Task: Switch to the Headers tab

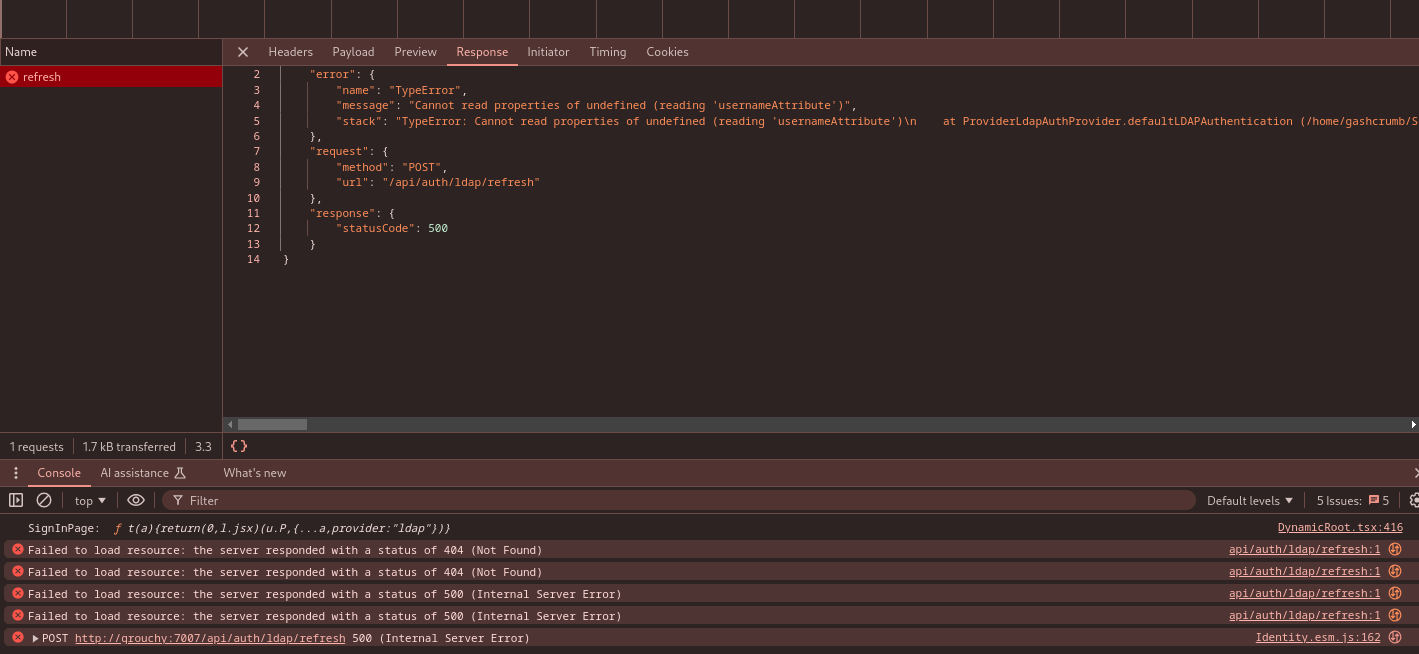Action: click(290, 52)
